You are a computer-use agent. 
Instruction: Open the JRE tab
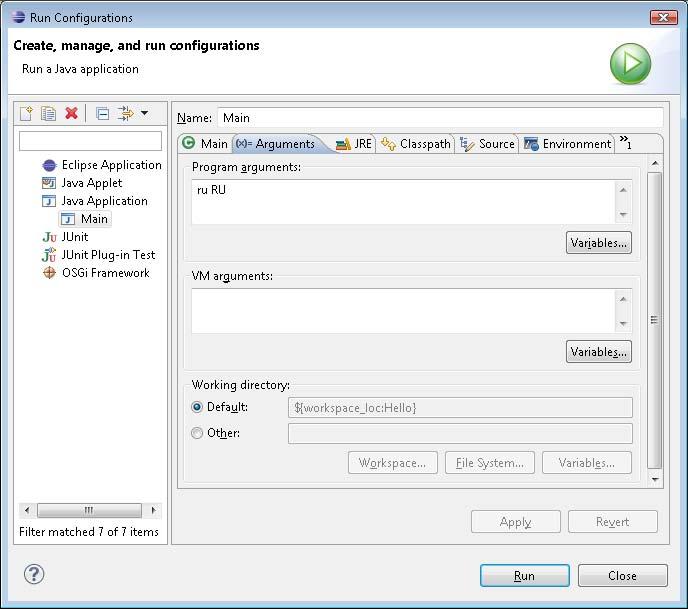click(354, 144)
